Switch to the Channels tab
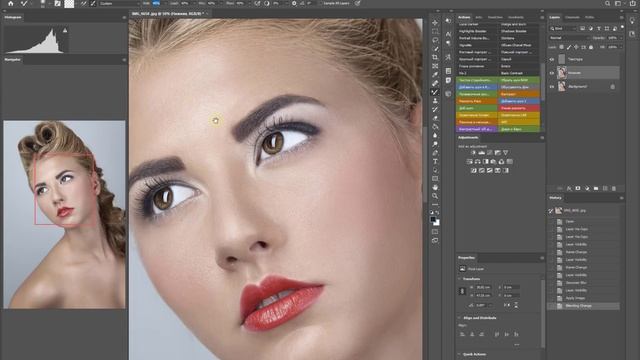The height and width of the screenshot is (360, 640). (x=572, y=18)
